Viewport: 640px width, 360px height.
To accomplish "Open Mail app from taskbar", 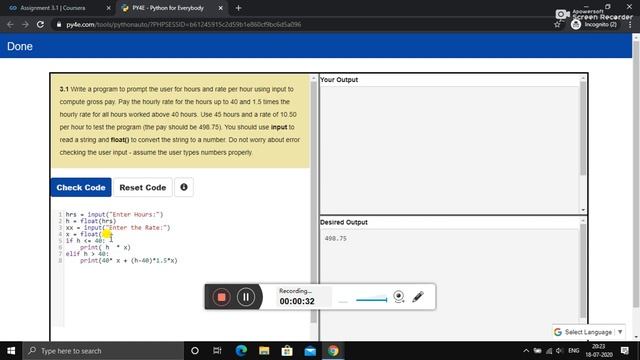I will [x=310, y=351].
